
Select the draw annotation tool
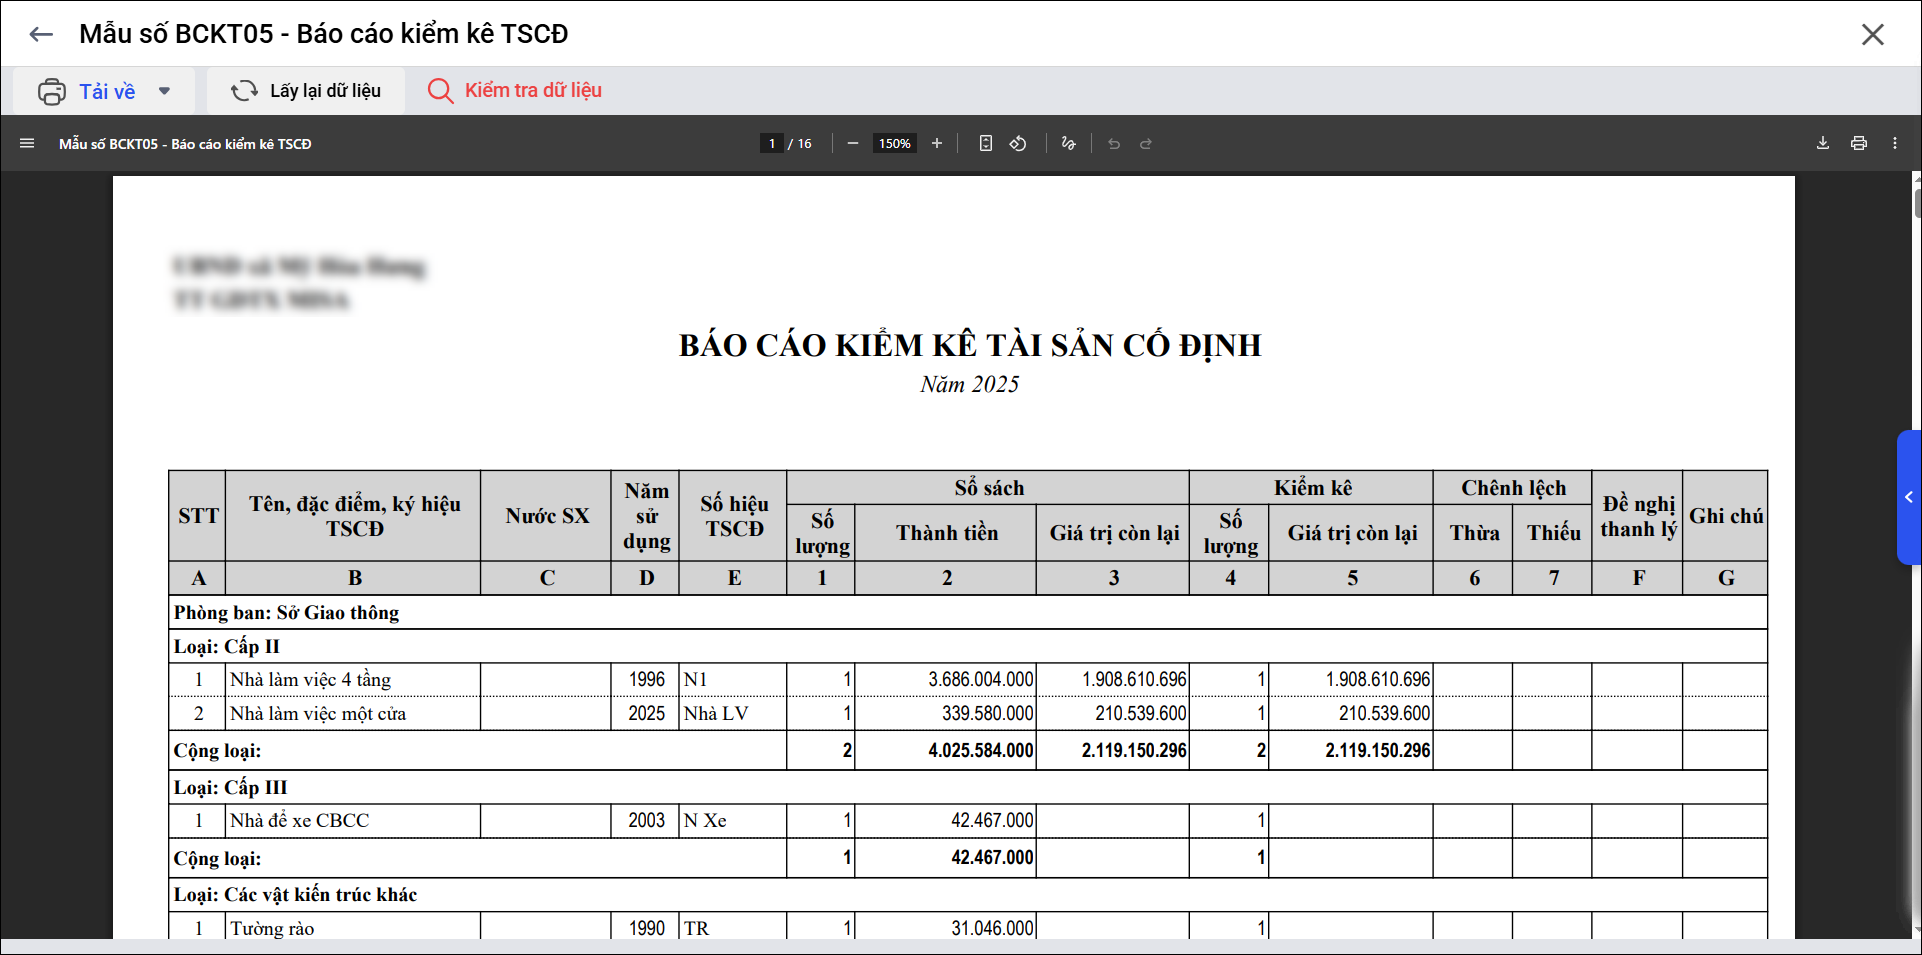[1068, 144]
